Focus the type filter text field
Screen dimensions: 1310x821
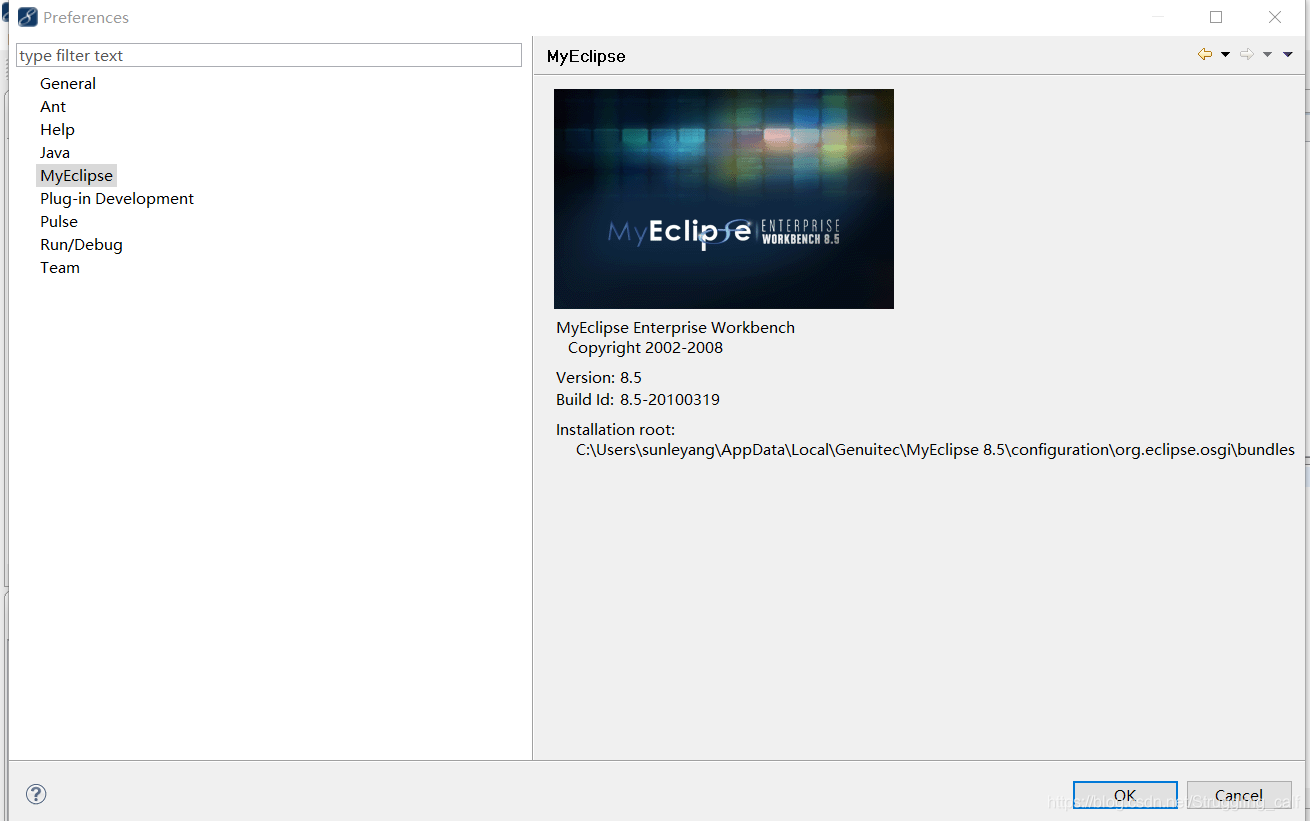click(x=269, y=55)
